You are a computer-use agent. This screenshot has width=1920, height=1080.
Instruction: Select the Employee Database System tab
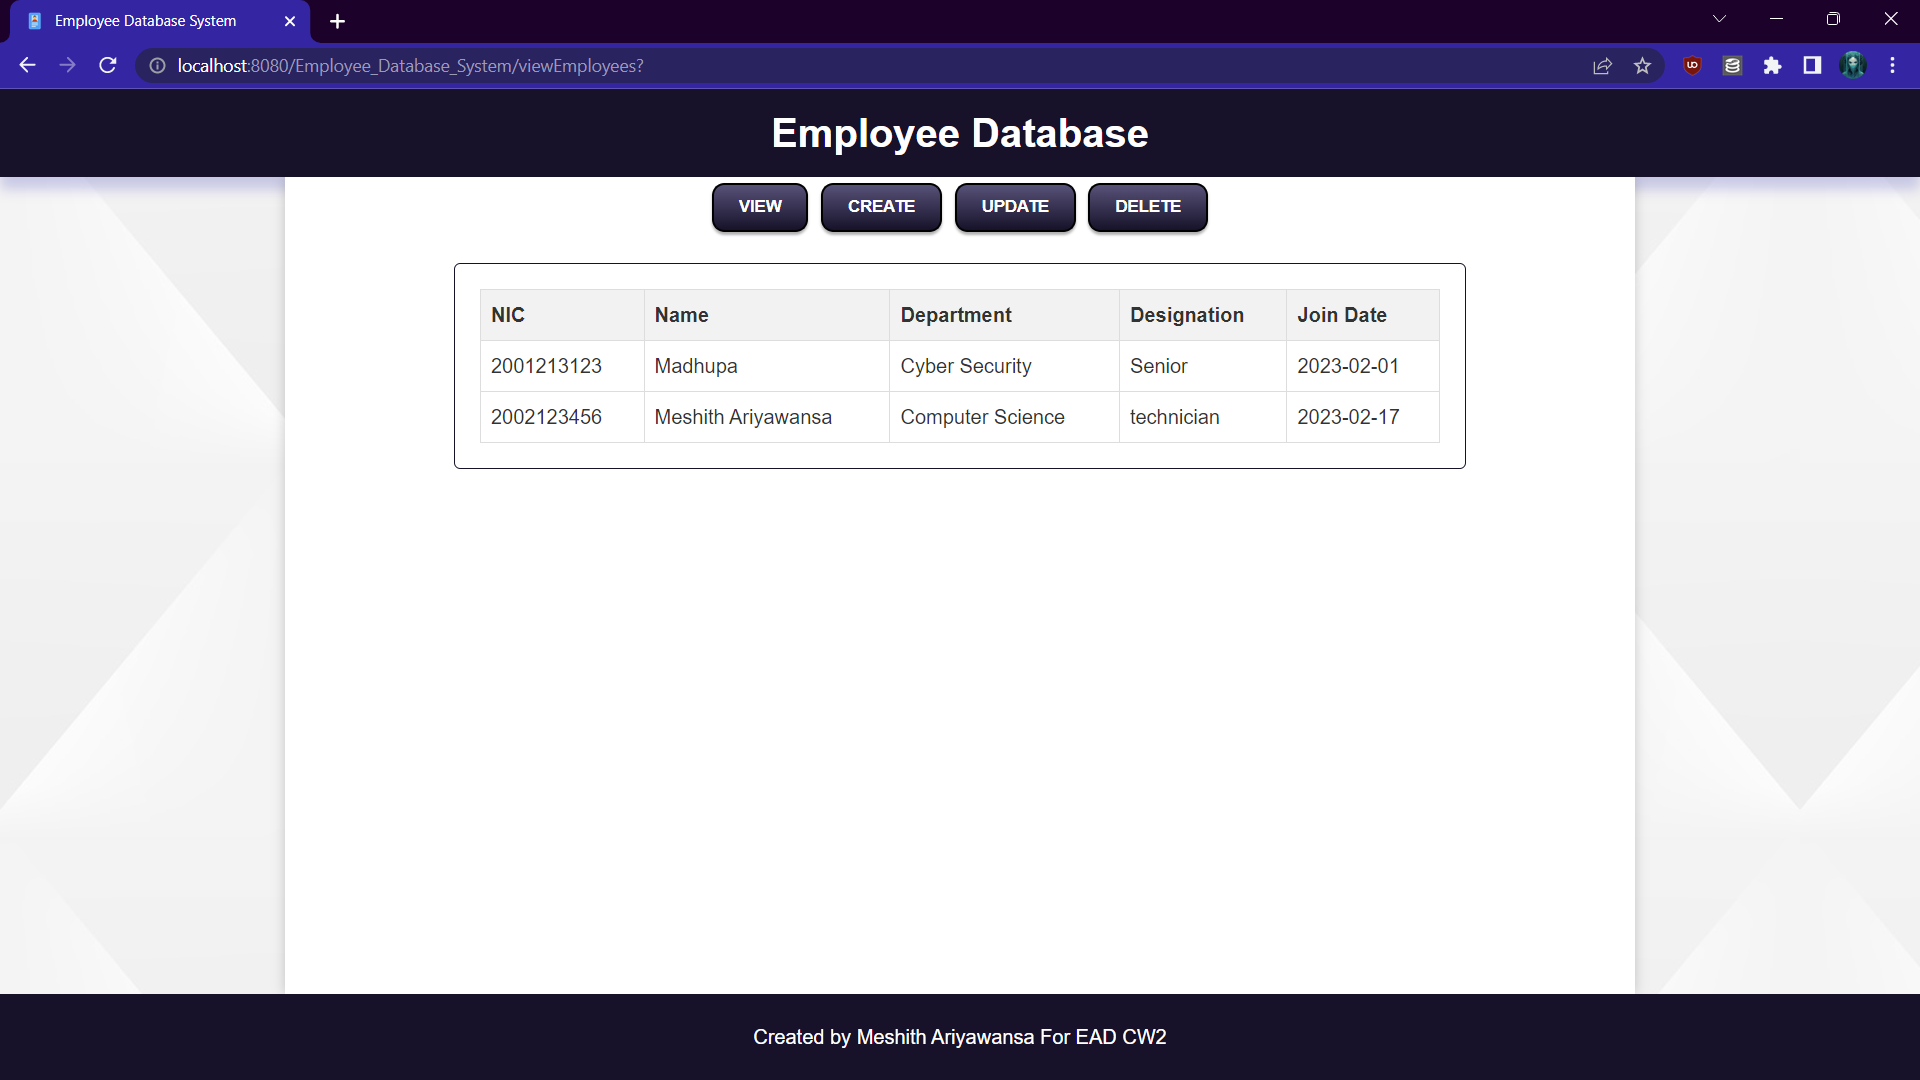click(145, 20)
